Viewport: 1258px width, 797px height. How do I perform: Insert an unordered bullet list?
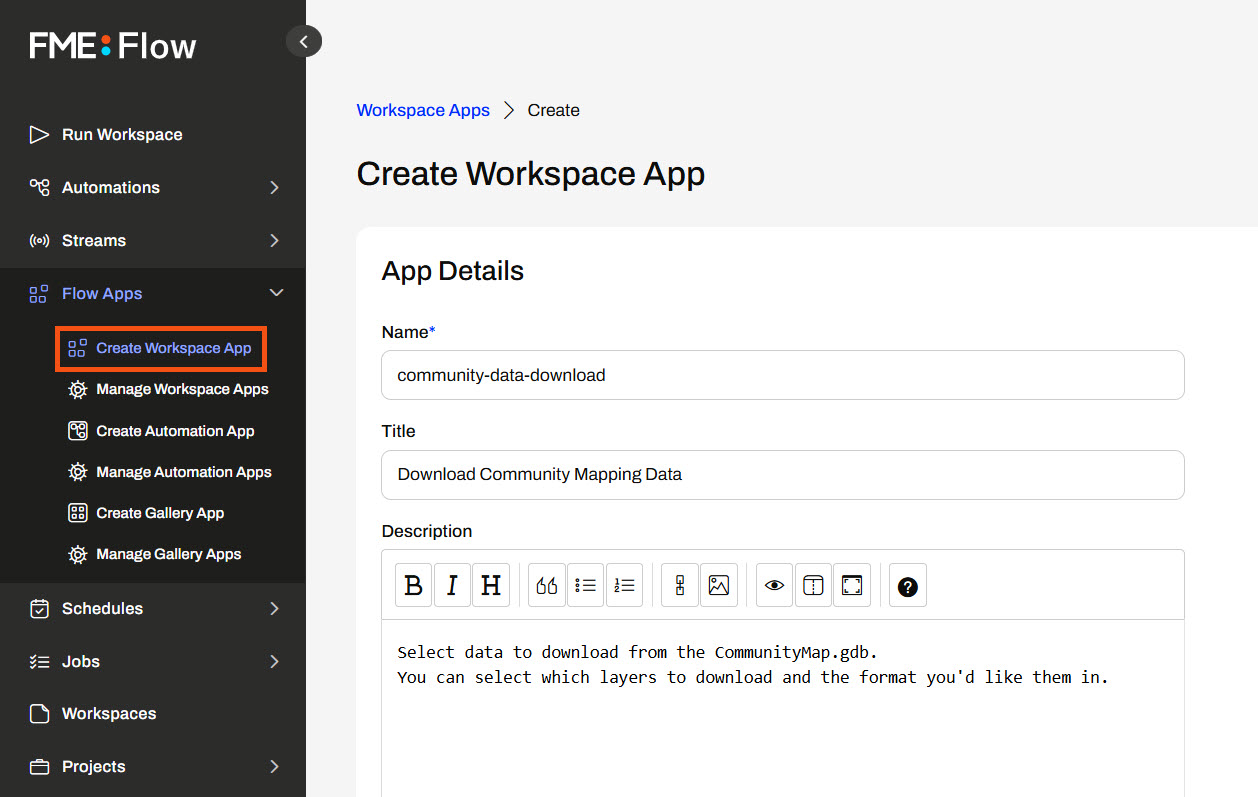click(586, 586)
